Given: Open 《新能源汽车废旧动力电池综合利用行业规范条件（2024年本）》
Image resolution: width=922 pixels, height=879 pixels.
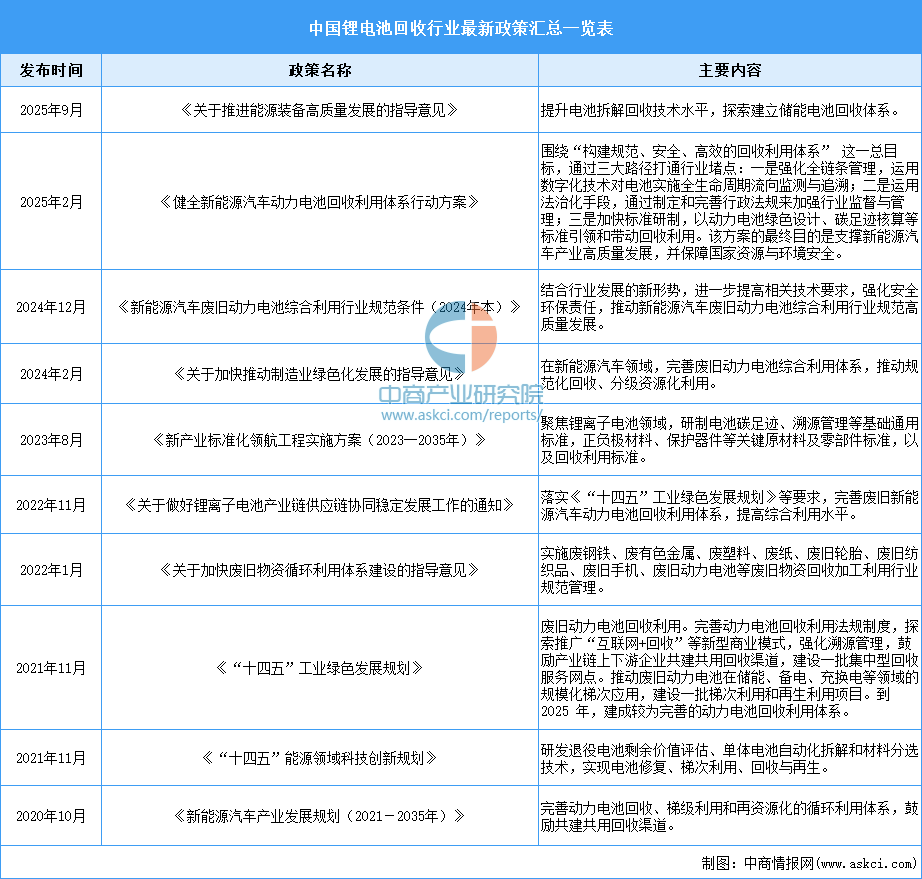Looking at the screenshot, I should [320, 308].
